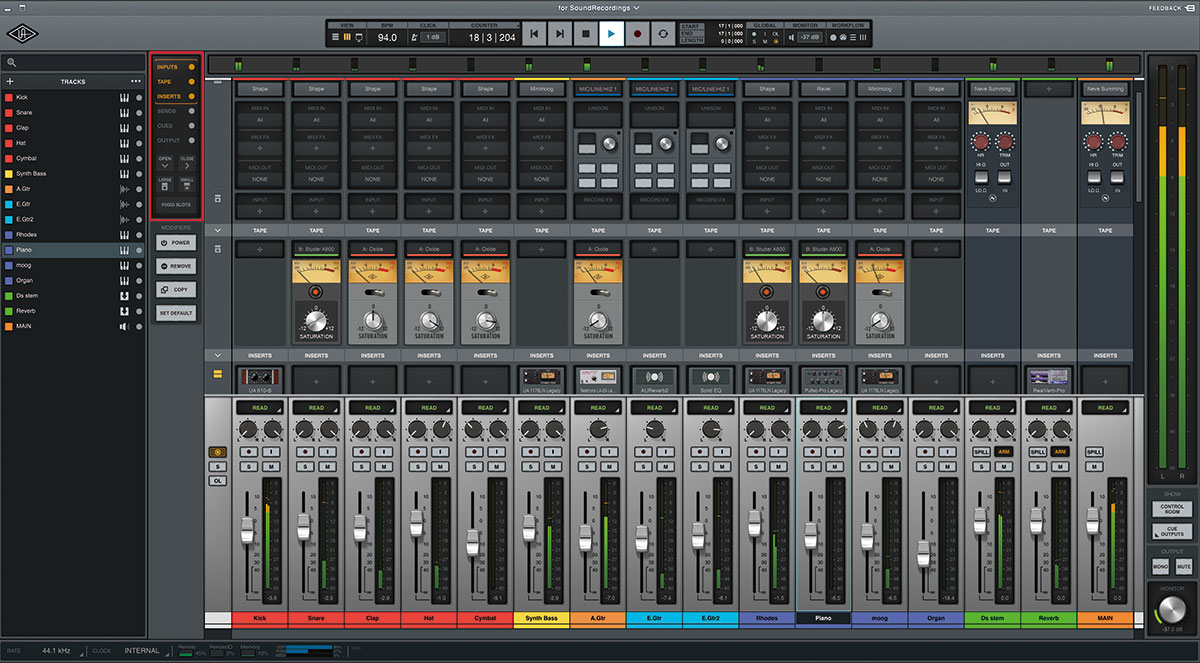The height and width of the screenshot is (663, 1200).
Task: Open the Minimoog instrument selector on Synth Bass
Action: [x=541, y=89]
